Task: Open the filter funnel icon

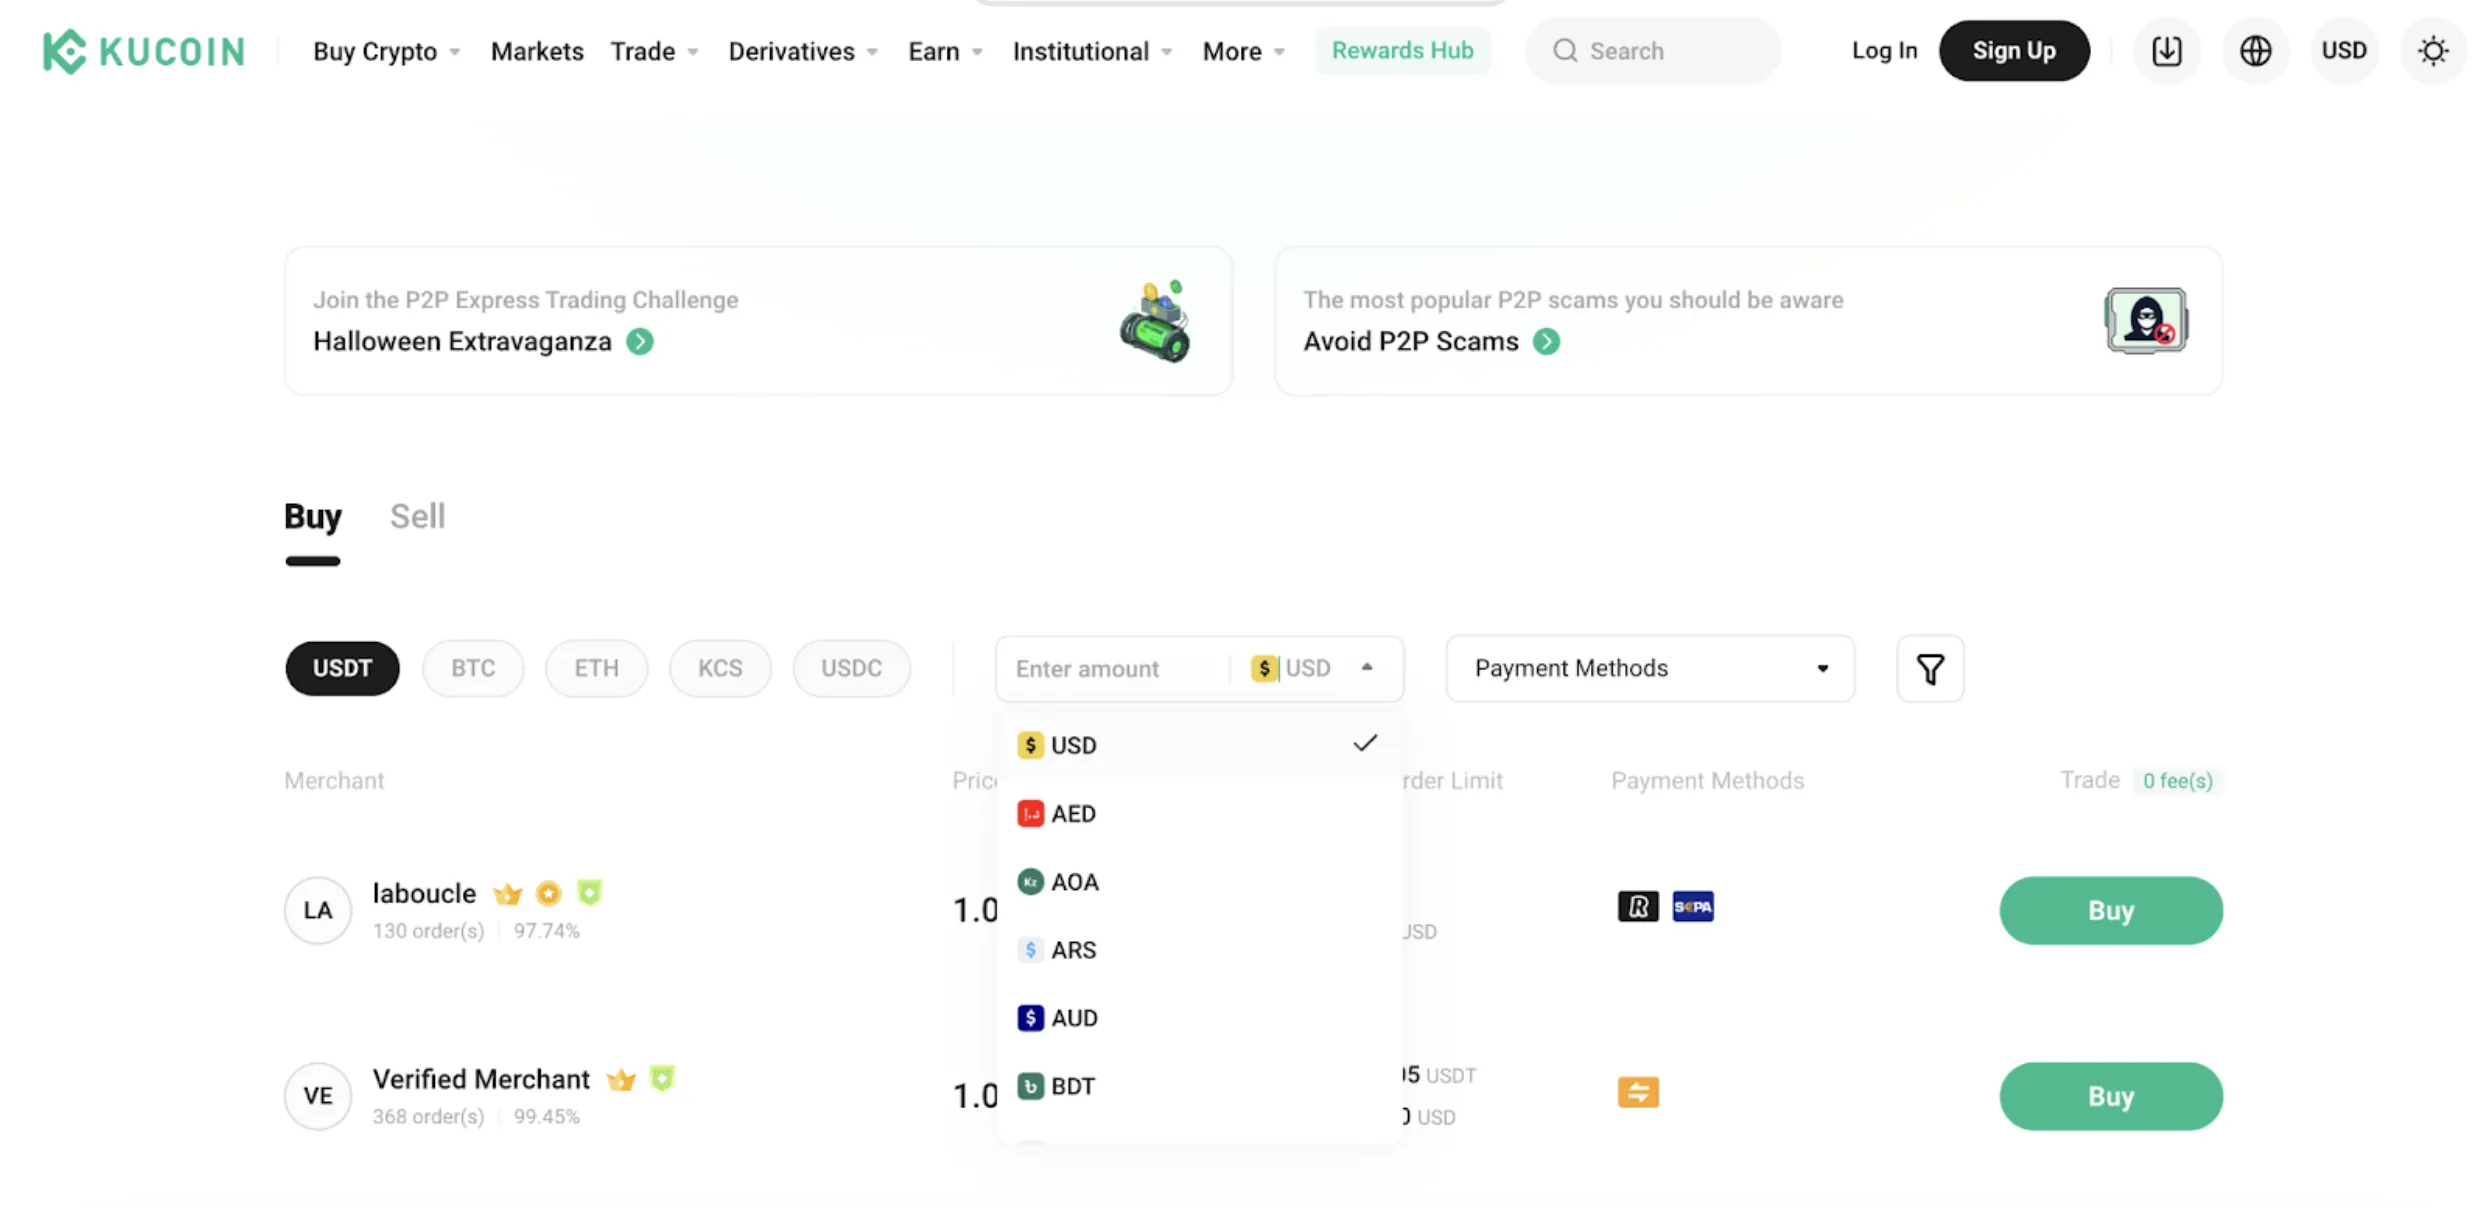Action: click(1930, 668)
